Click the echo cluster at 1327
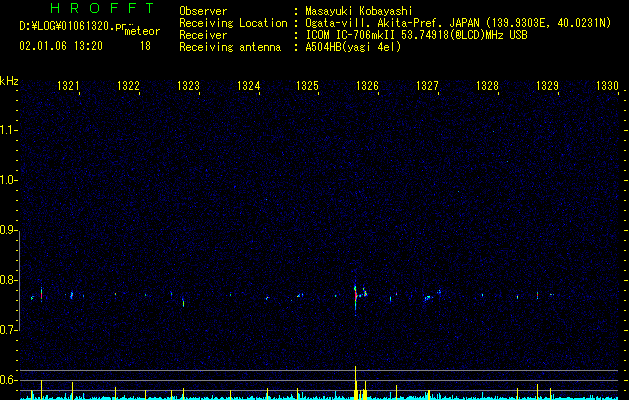629x400 pixels. [x=428, y=298]
